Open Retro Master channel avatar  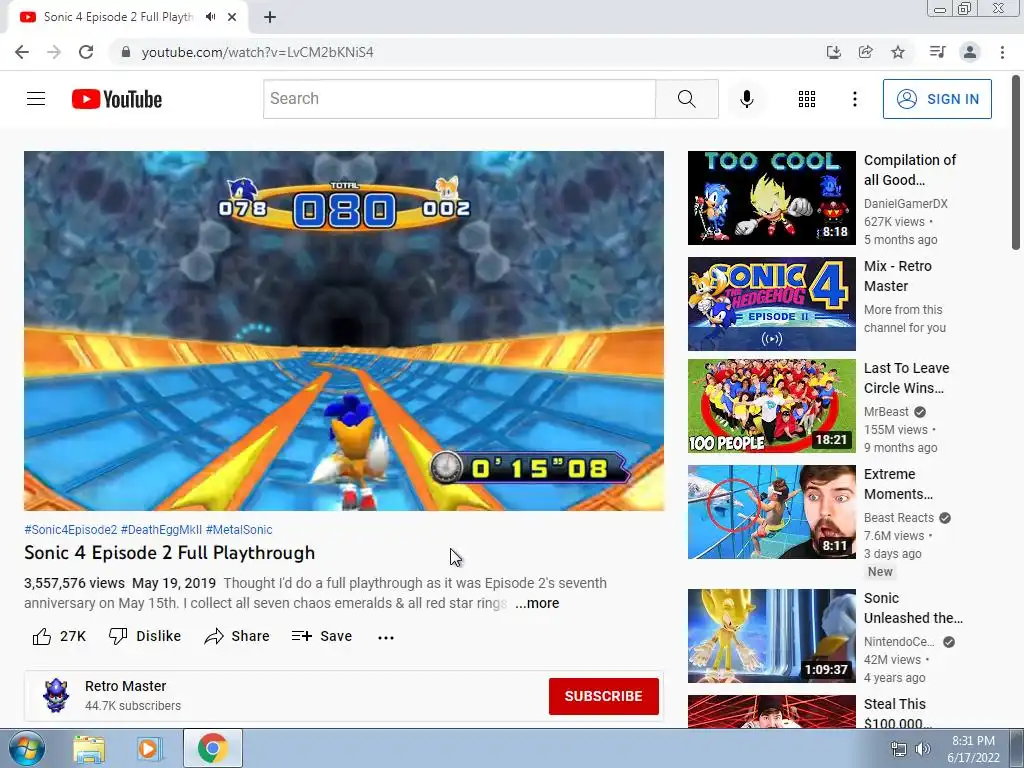coord(56,696)
